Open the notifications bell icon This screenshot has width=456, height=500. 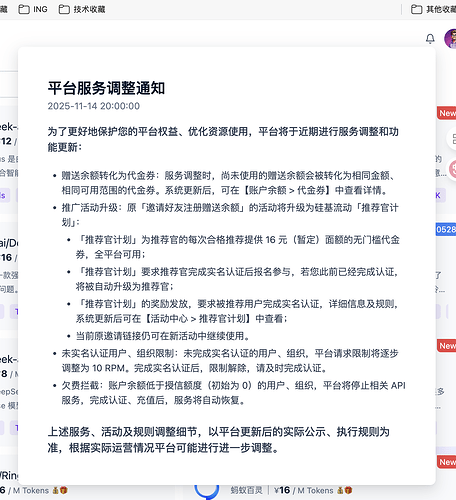click(x=430, y=39)
